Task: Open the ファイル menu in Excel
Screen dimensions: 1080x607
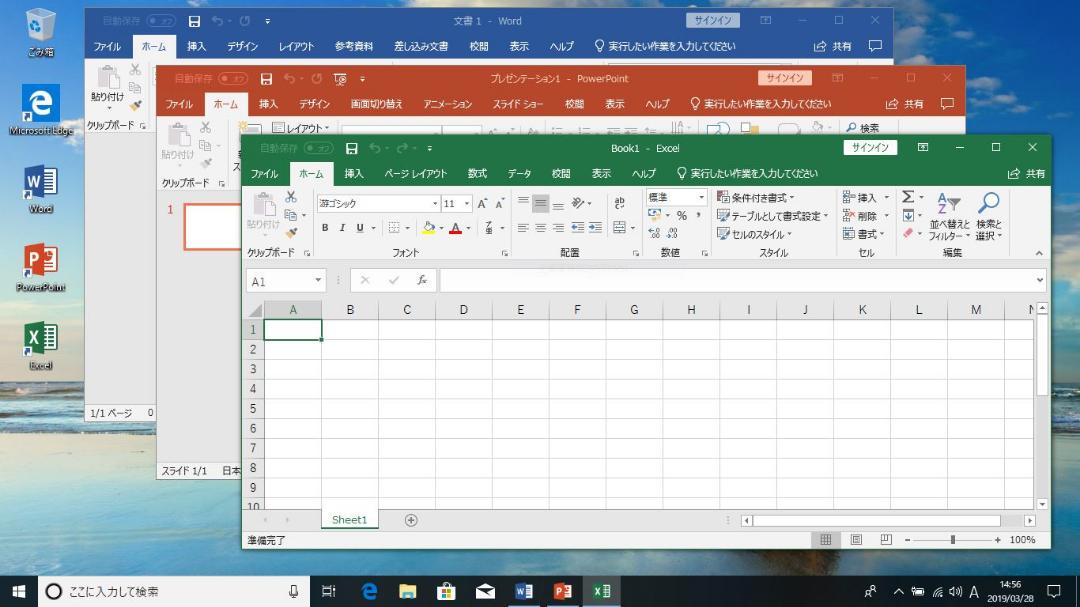Action: (264, 174)
